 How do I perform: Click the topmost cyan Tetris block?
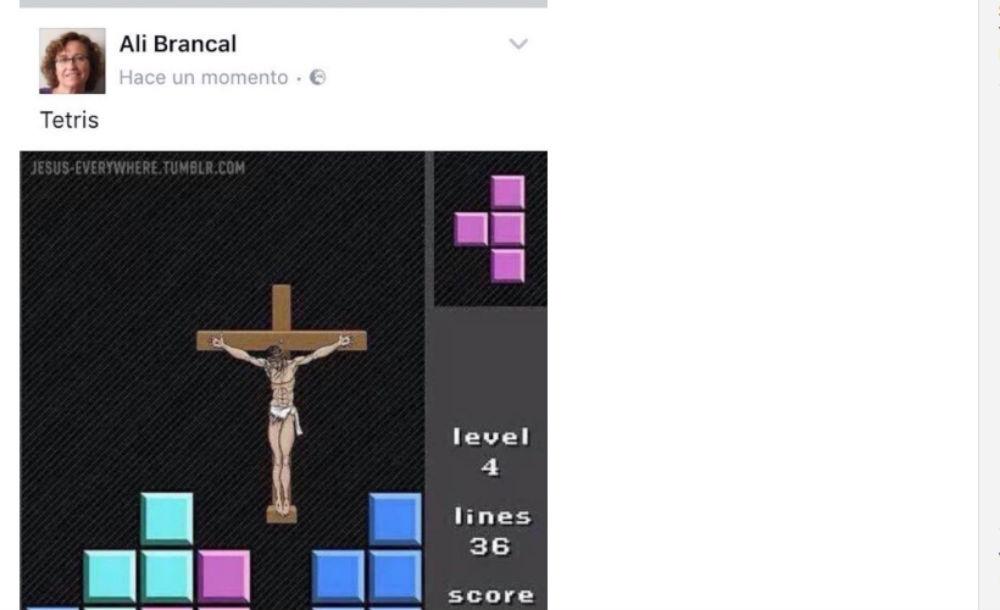click(166, 519)
